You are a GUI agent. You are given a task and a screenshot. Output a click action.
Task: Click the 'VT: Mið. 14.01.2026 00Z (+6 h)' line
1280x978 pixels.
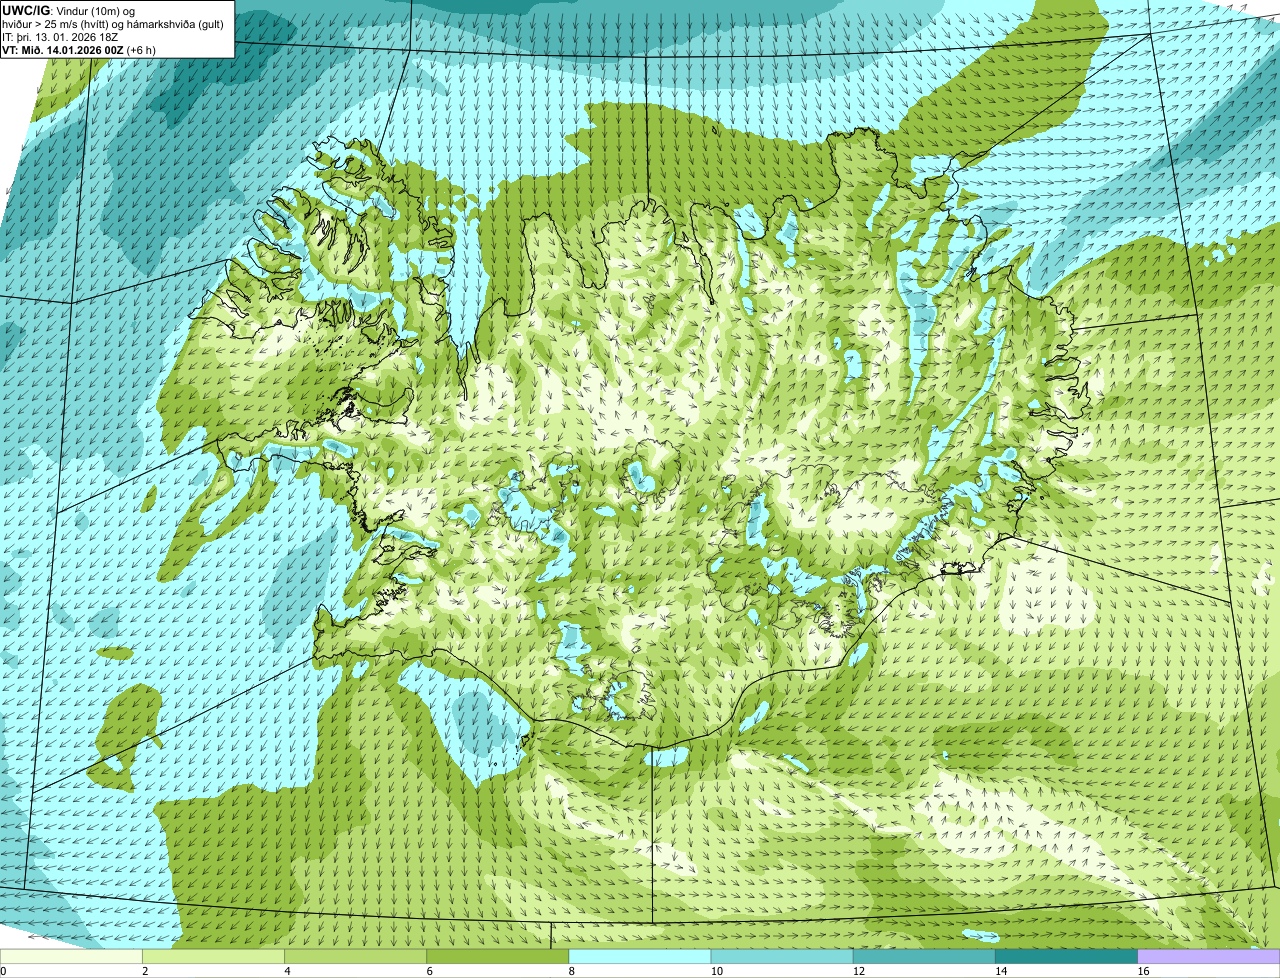click(79, 49)
